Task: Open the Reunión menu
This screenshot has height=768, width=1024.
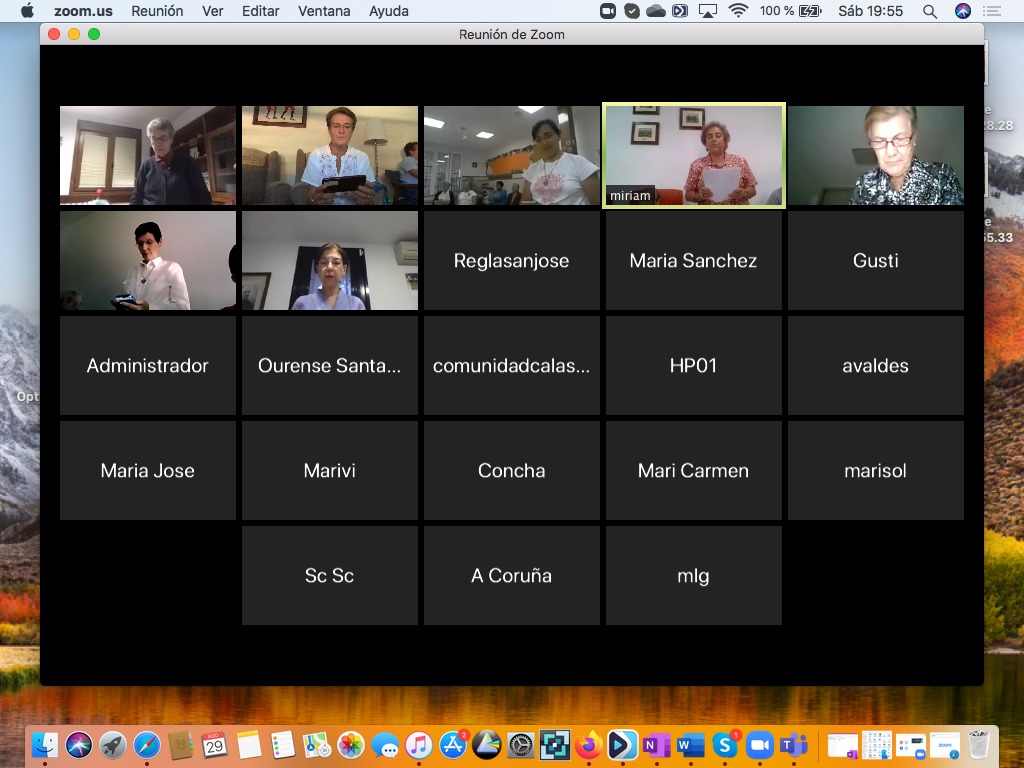Action: tap(158, 11)
